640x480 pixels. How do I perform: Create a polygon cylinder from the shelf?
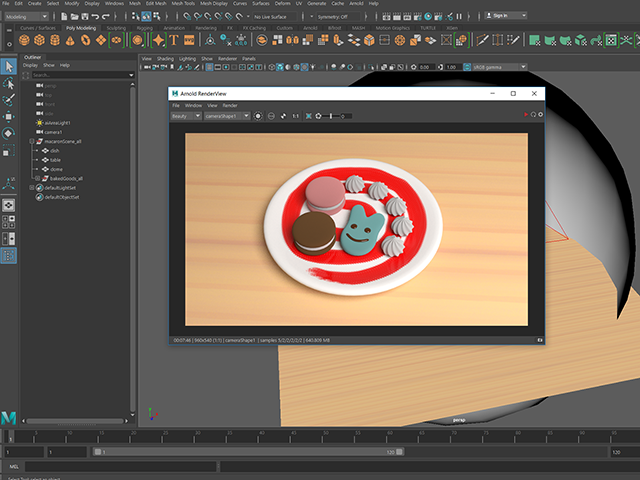point(55,40)
